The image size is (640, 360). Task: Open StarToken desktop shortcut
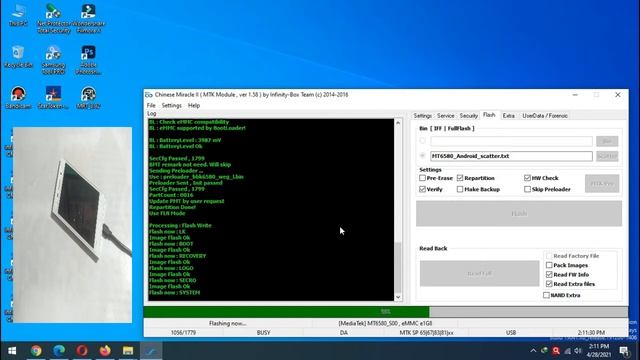point(53,98)
